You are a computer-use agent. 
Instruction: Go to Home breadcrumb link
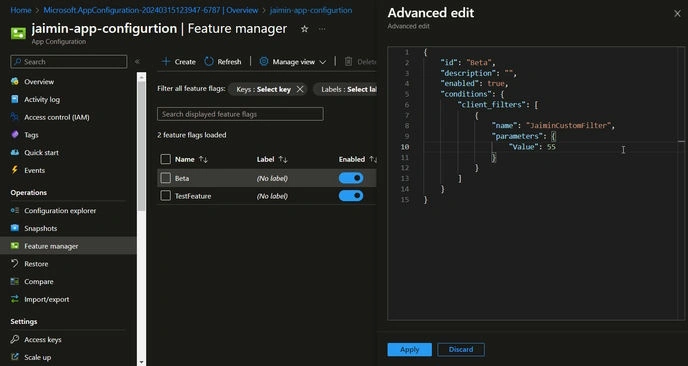[x=21, y=10]
